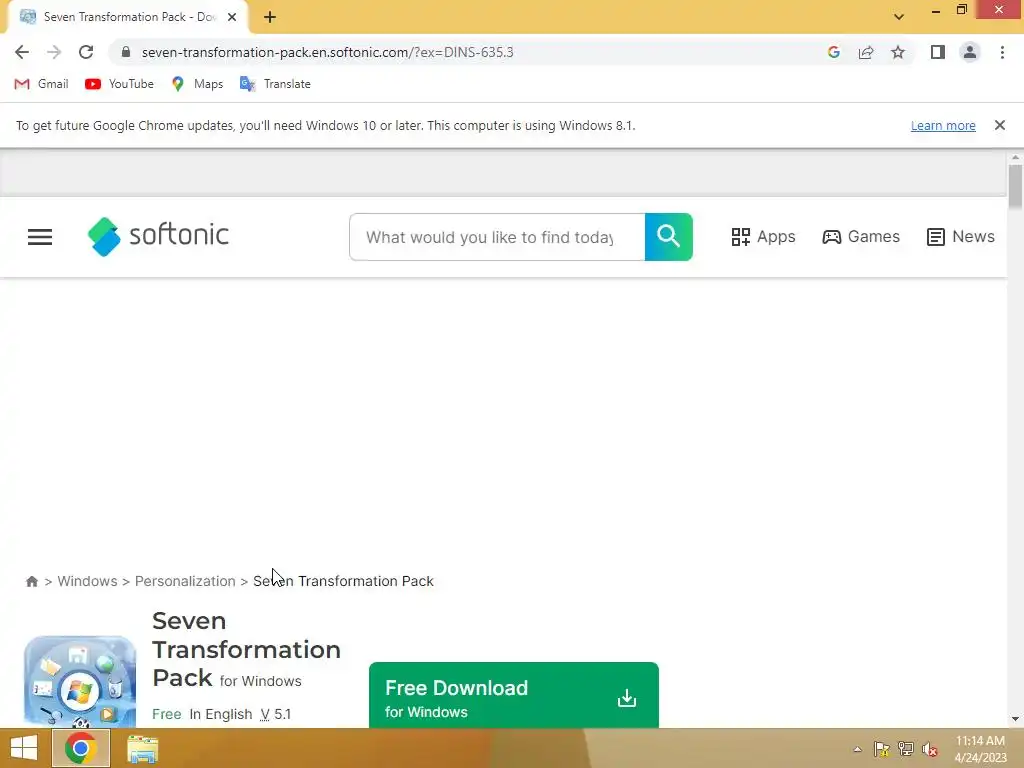Image resolution: width=1024 pixels, height=768 pixels.
Task: Click scrollbar down arrow
Action: coord(1015,719)
